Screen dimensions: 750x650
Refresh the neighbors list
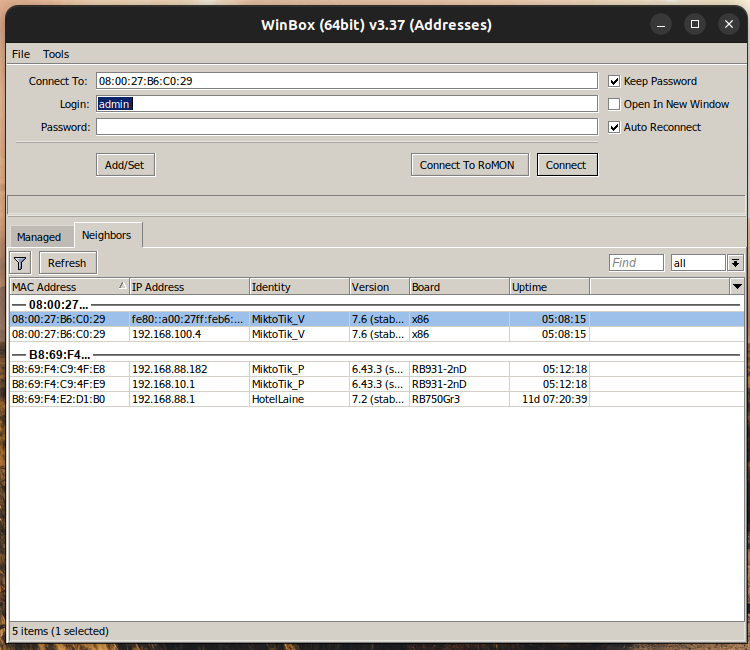[x=67, y=263]
